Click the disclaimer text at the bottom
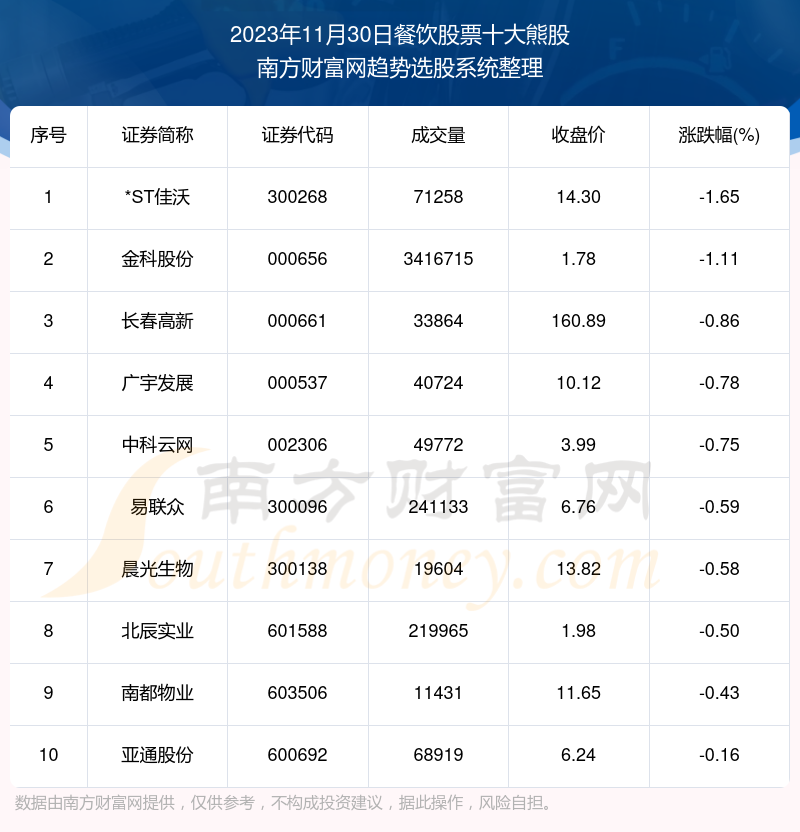Image resolution: width=800 pixels, height=832 pixels. [x=284, y=803]
